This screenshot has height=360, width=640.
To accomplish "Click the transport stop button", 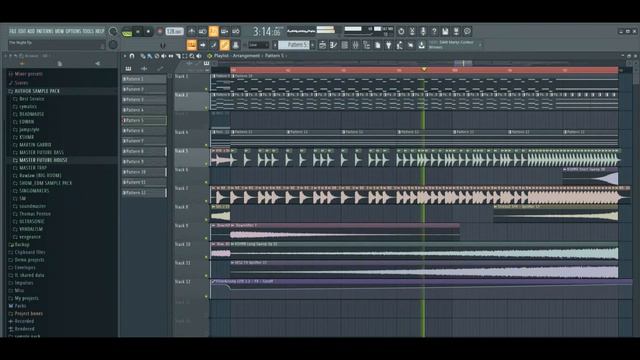I will point(148,31).
